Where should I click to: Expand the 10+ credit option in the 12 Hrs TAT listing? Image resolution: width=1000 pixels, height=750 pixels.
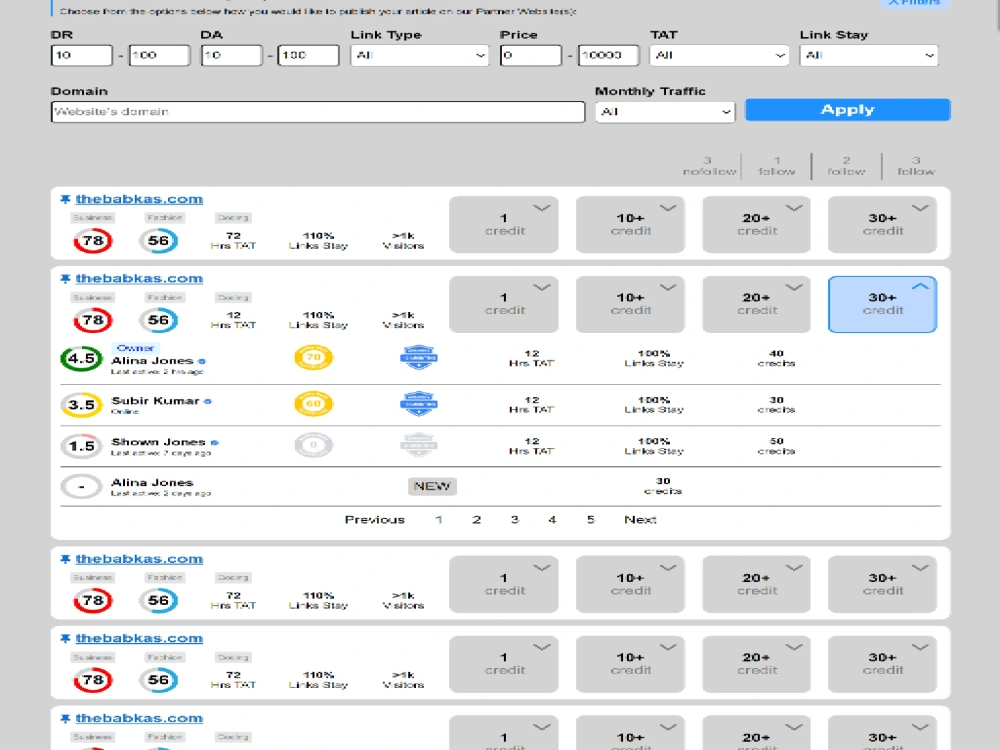pos(630,304)
